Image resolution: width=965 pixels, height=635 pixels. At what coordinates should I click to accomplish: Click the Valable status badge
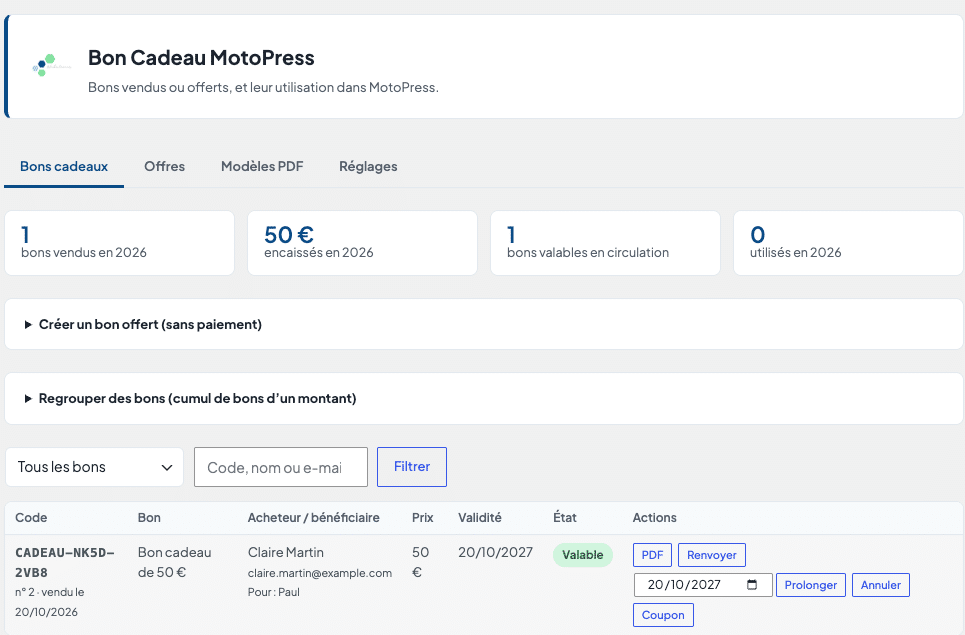582,555
